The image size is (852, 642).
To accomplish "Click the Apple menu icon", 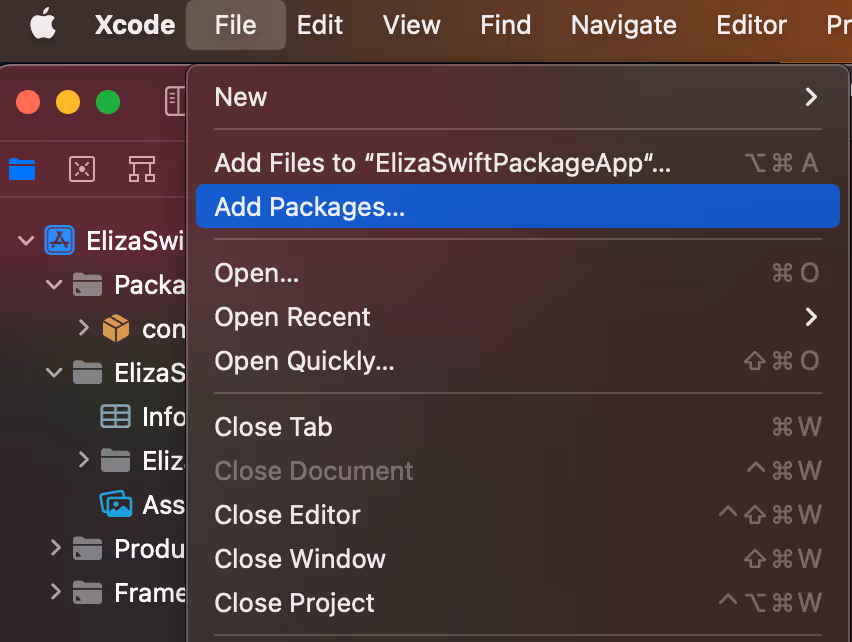I will (42, 26).
